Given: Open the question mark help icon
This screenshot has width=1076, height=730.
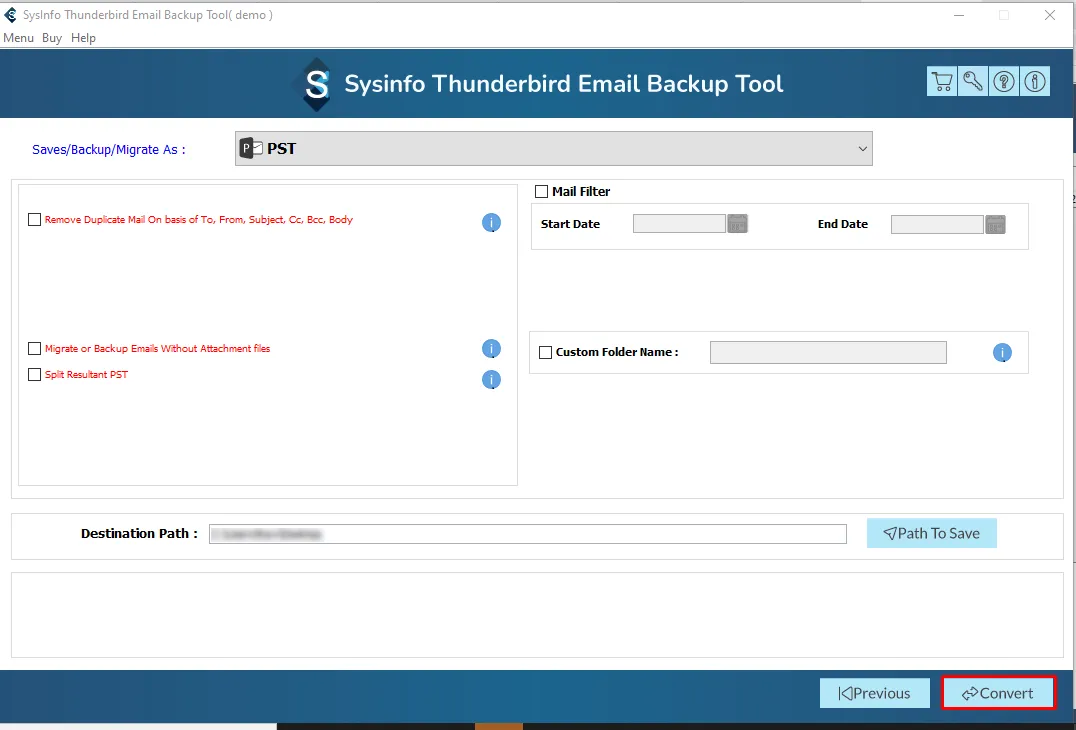Looking at the screenshot, I should [x=1004, y=82].
